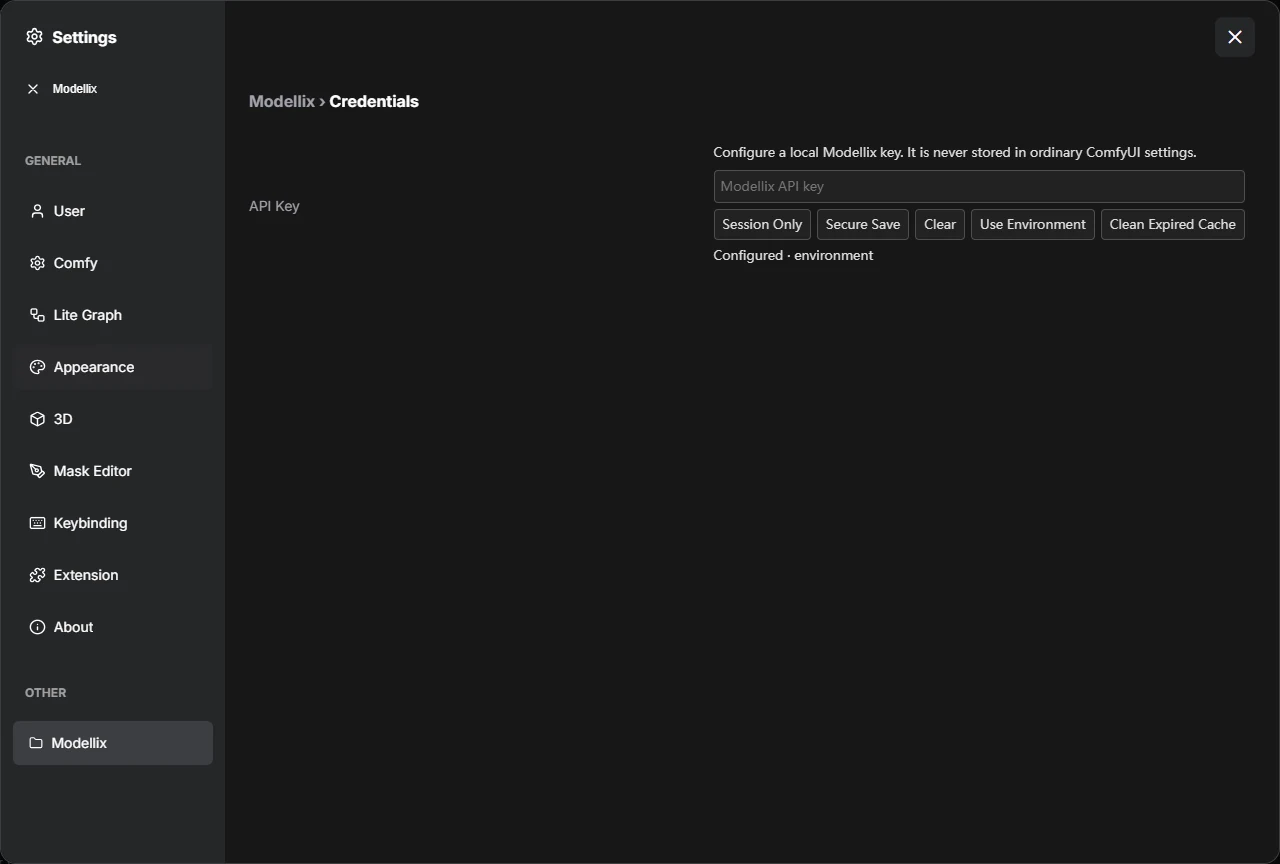Click the Keybinding keyboard icon
1280x864 pixels.
(x=37, y=523)
